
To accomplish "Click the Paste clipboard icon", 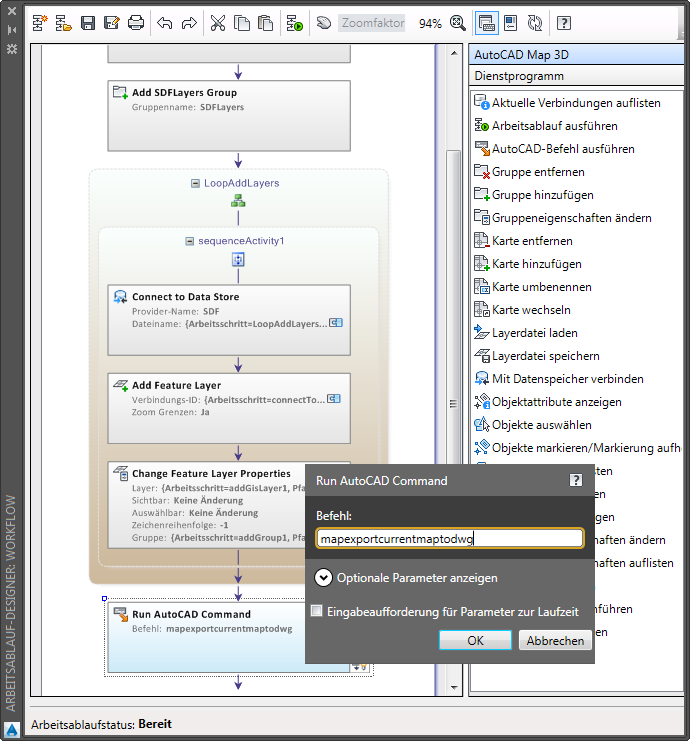I will pos(266,23).
